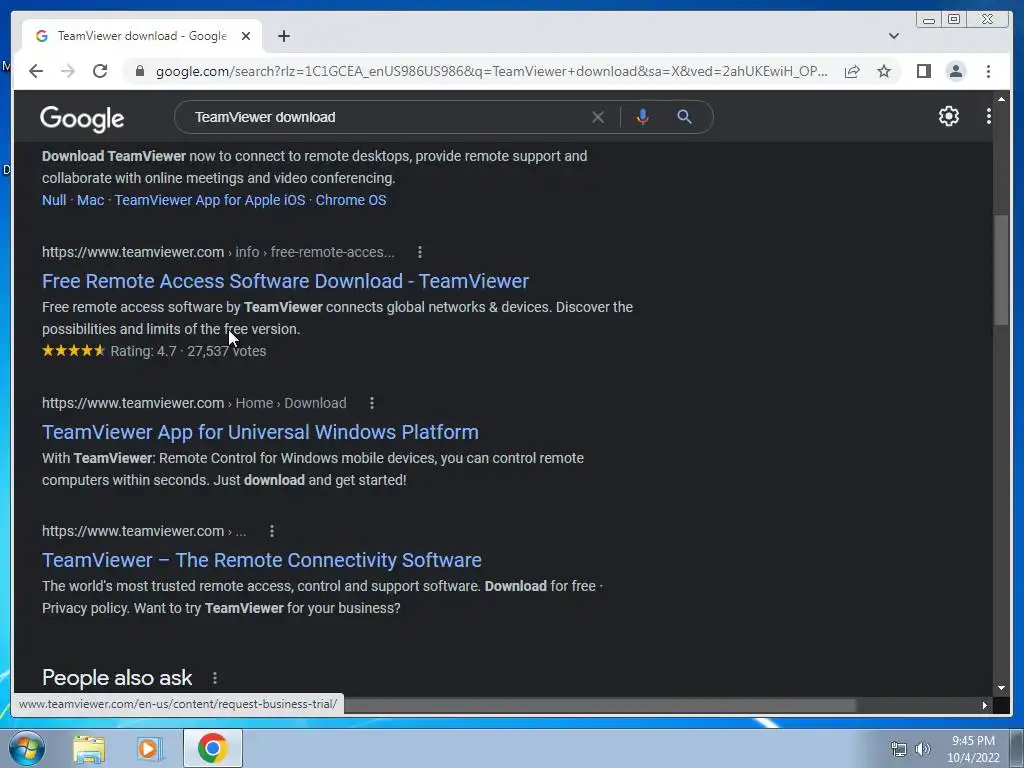1024x768 pixels.
Task: Select Chrome in the taskbar
Action: pos(212,748)
